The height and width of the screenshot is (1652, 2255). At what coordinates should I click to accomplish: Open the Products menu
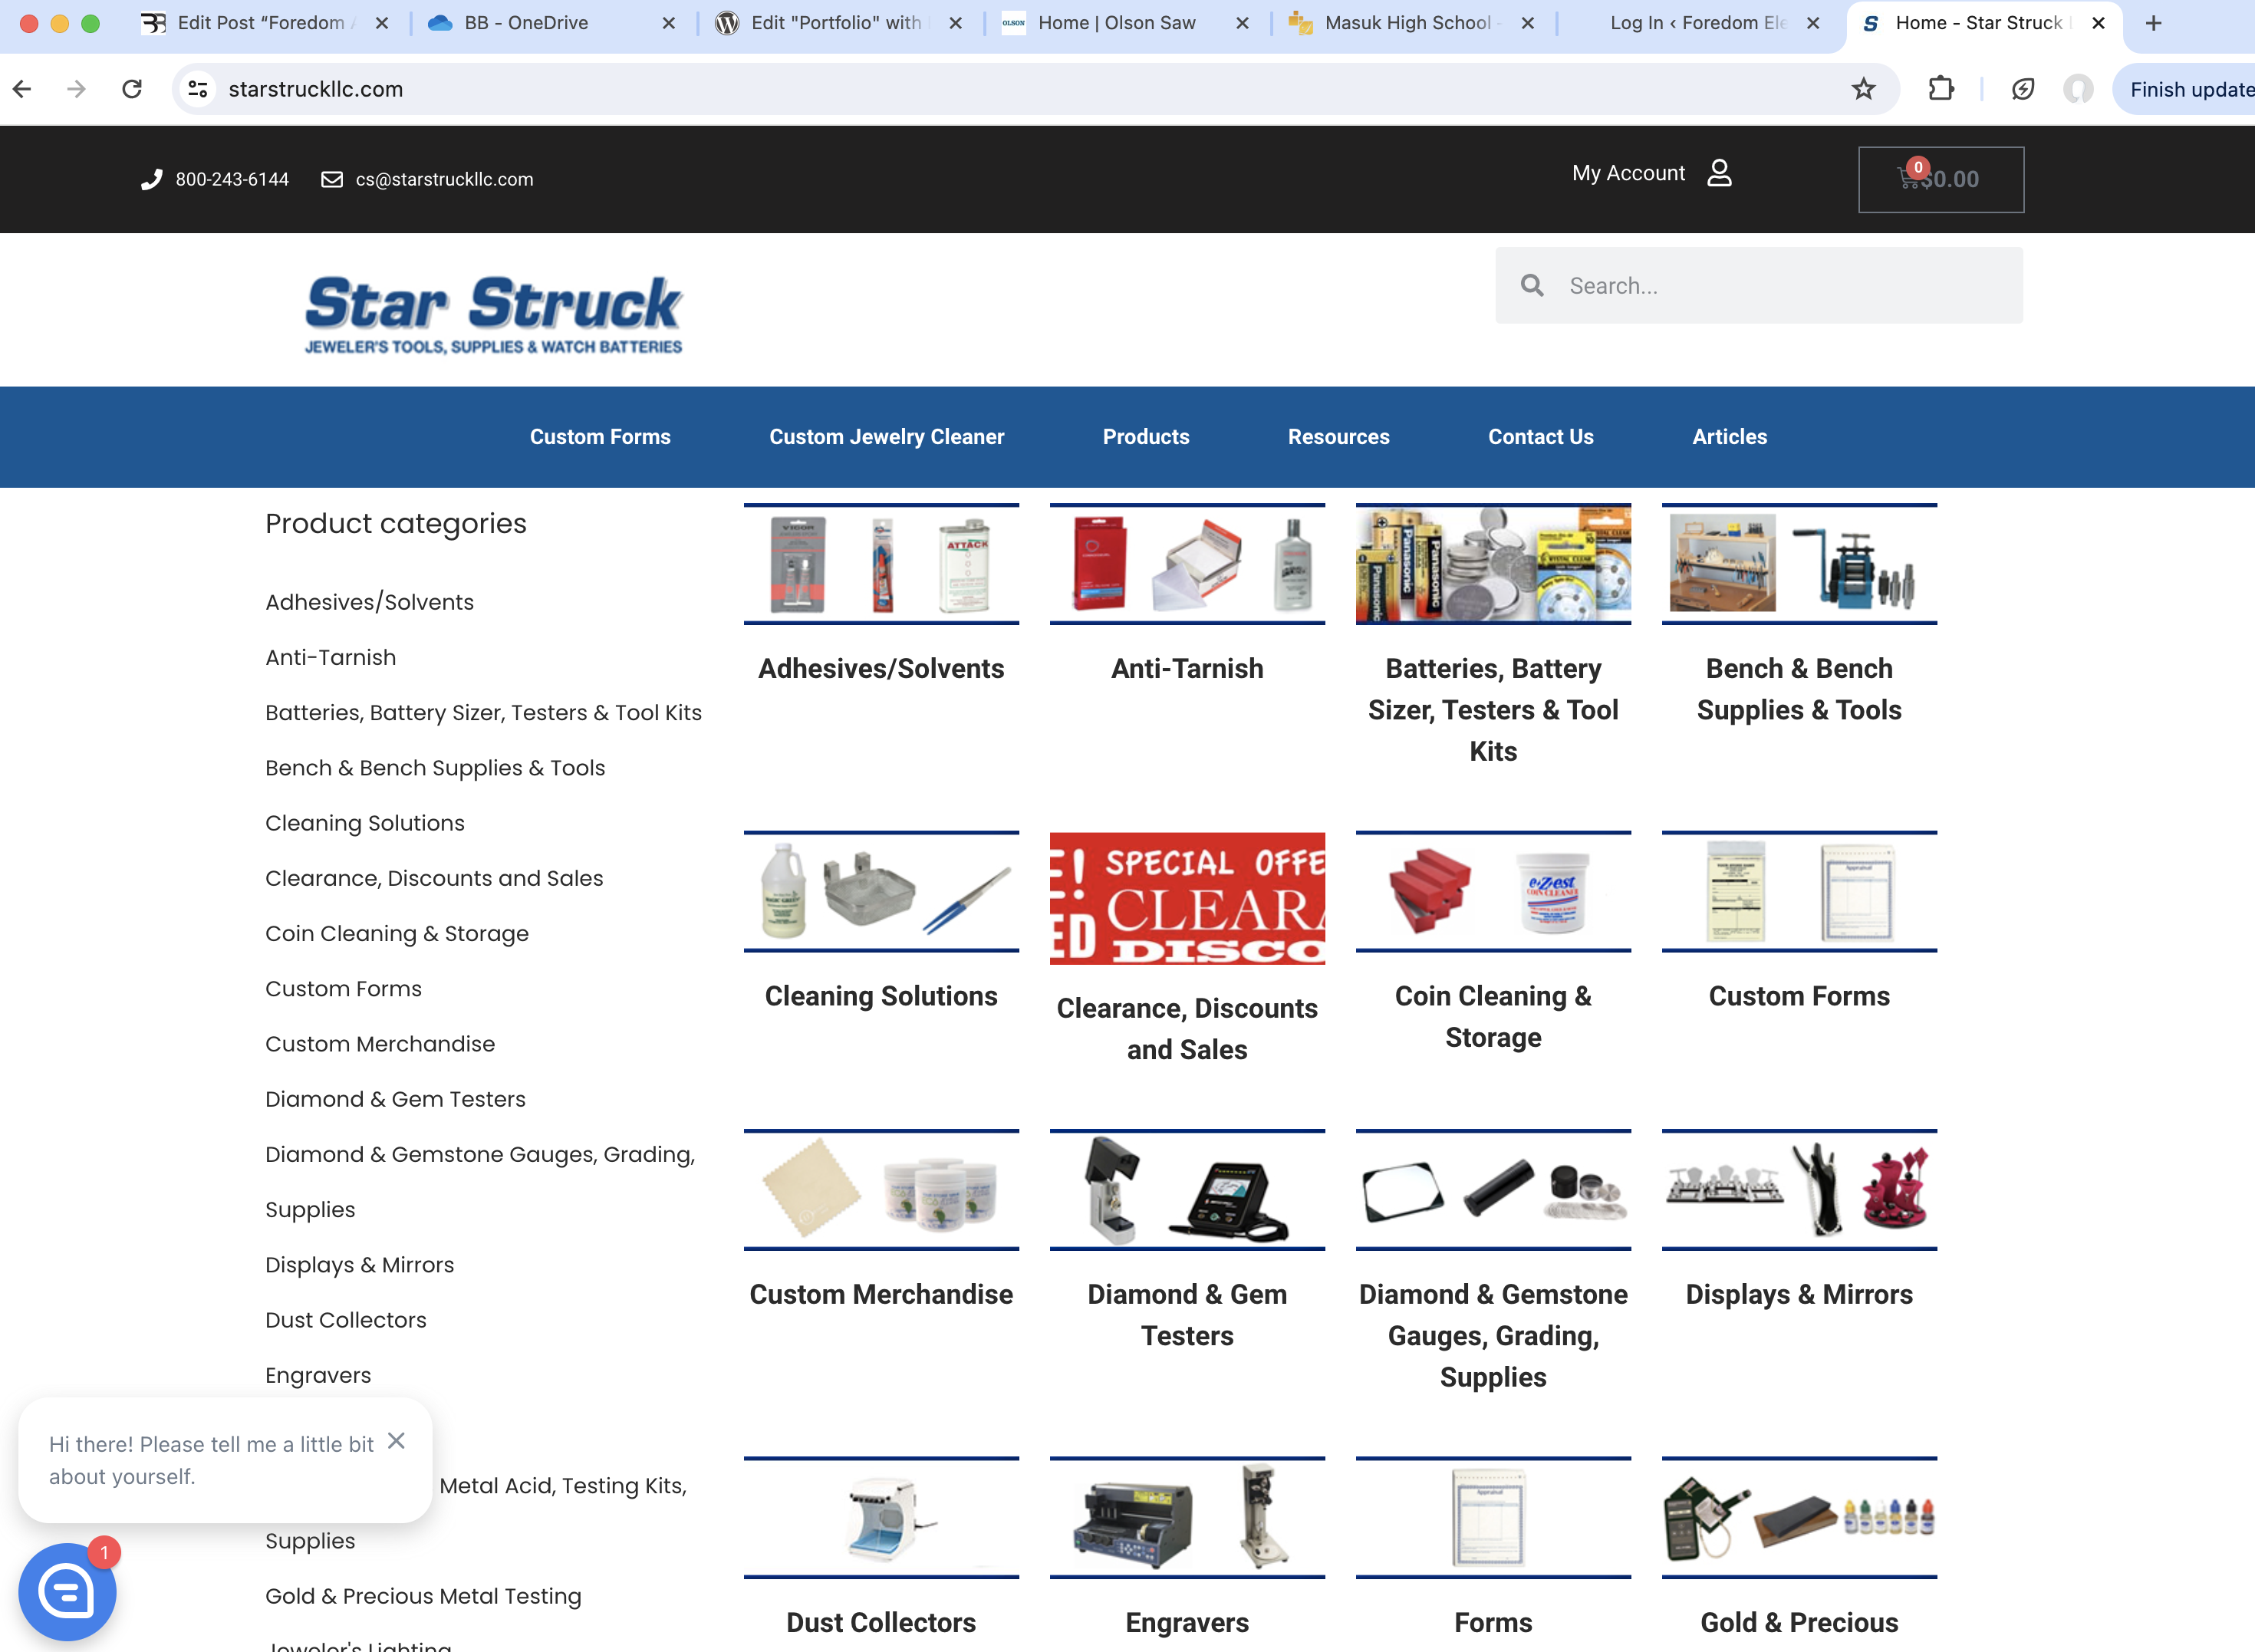click(1146, 437)
